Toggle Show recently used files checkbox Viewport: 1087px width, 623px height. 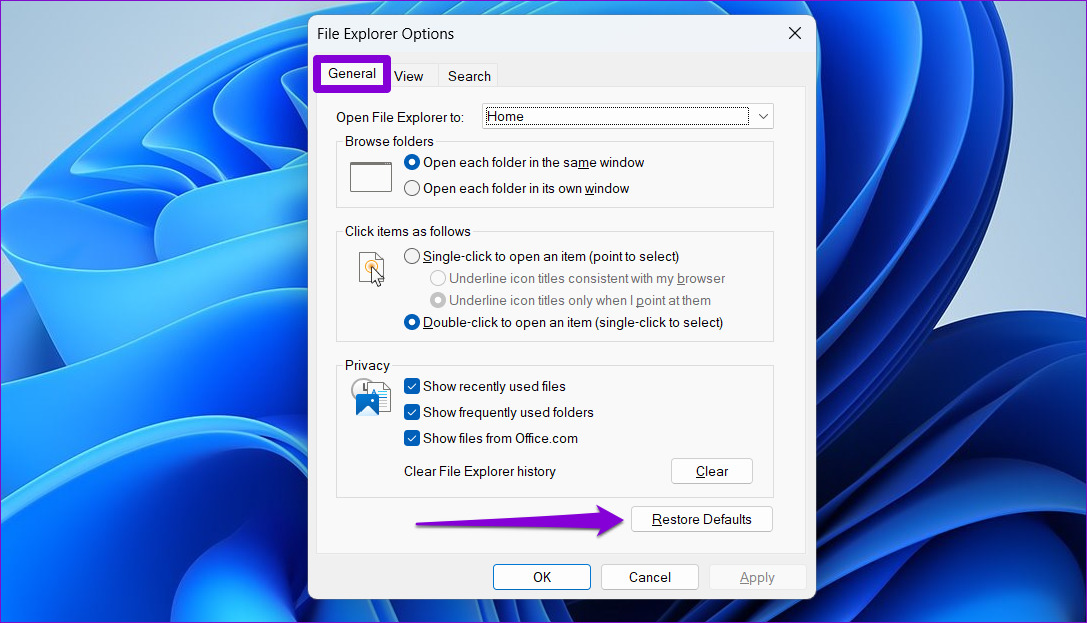pyautogui.click(x=412, y=386)
